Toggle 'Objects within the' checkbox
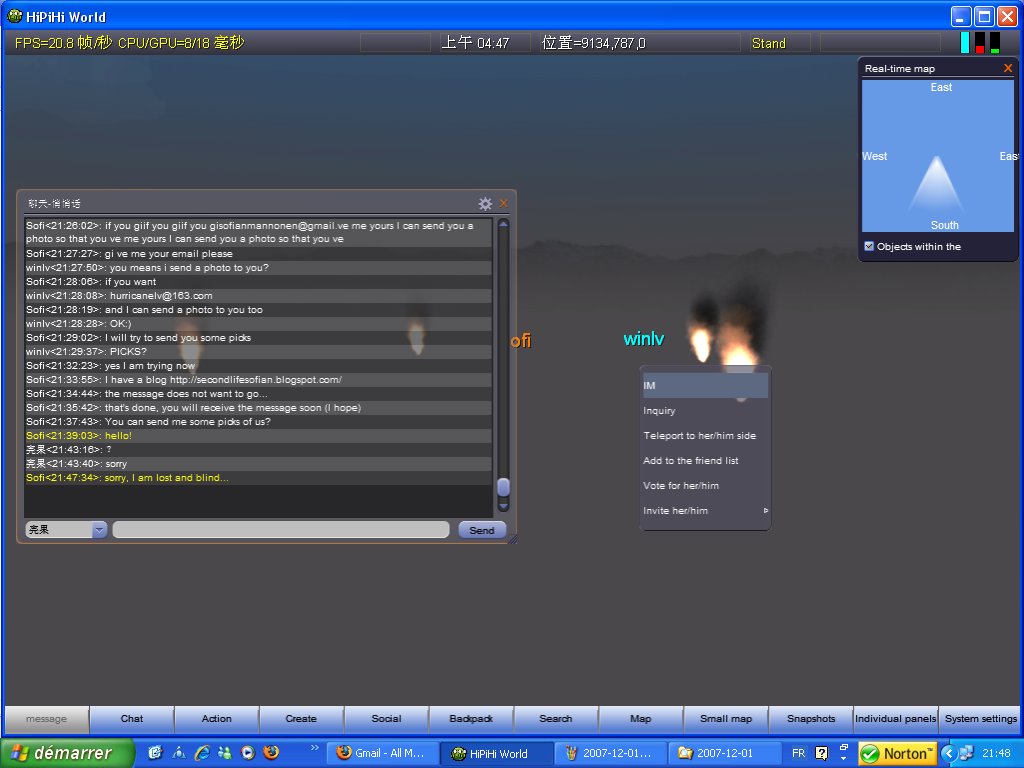The width and height of the screenshot is (1024, 768). (869, 246)
